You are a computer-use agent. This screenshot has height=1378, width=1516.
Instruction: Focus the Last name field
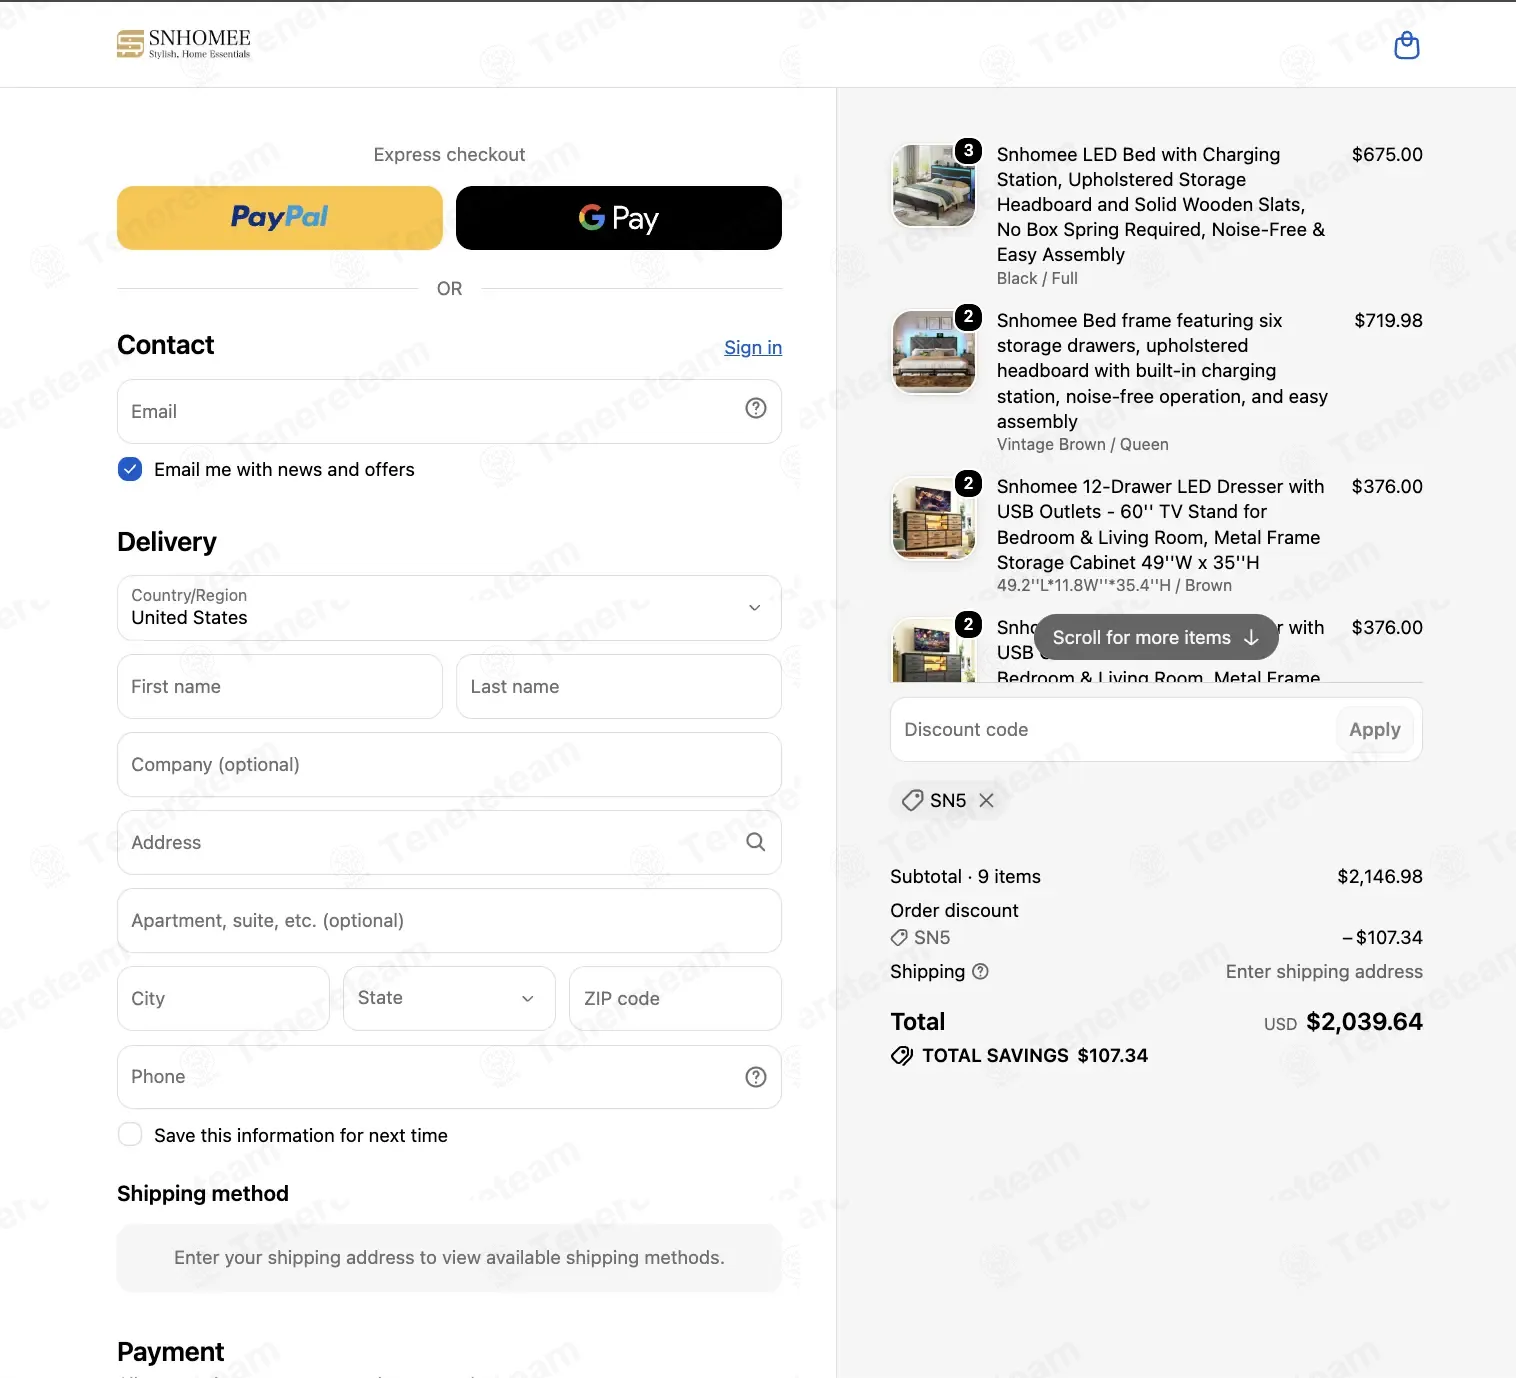(619, 687)
